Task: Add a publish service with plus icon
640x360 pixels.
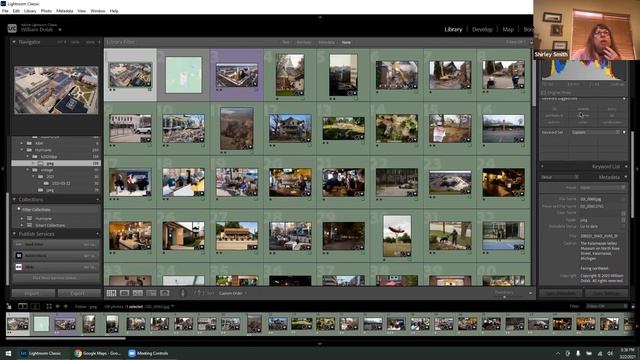Action: (98, 234)
